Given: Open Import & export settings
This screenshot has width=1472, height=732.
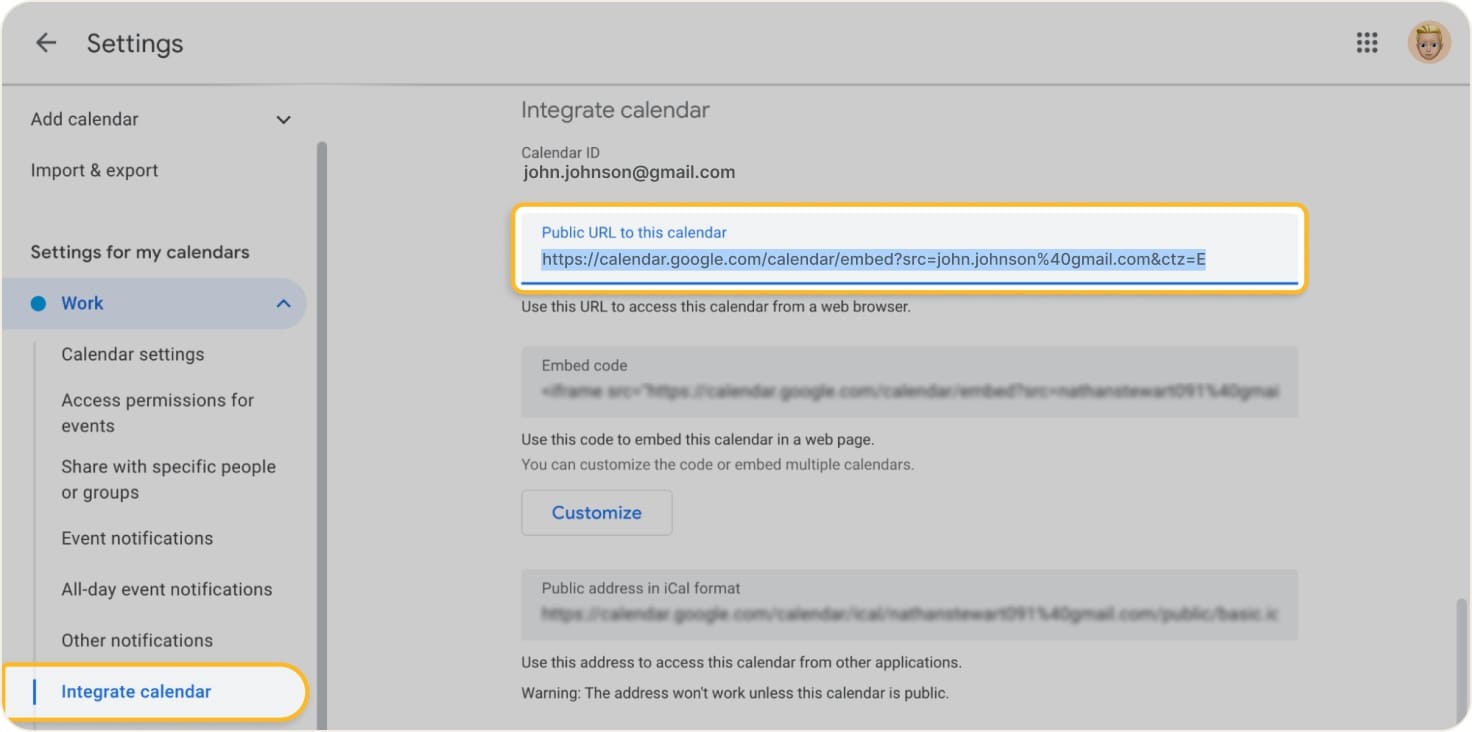Looking at the screenshot, I should click(x=94, y=170).
